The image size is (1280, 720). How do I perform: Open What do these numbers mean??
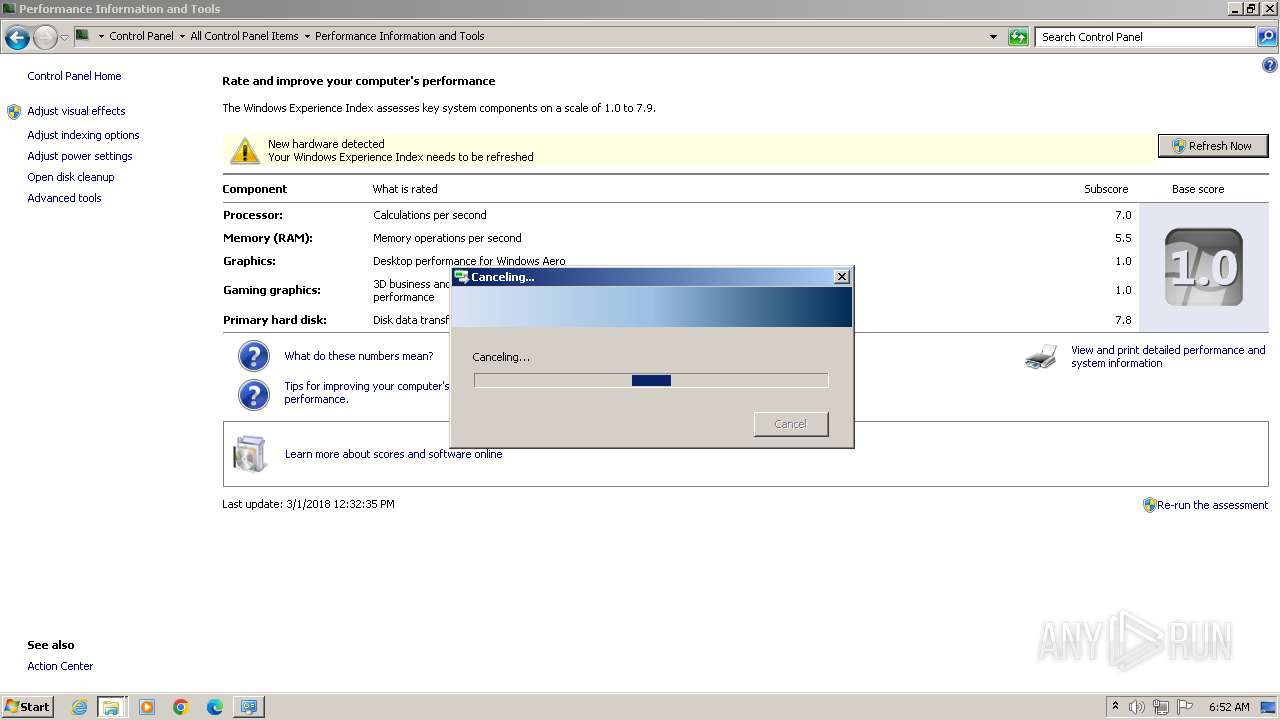(359, 356)
